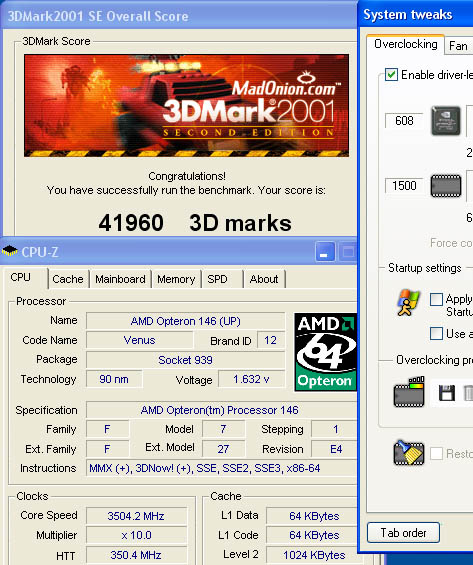Click the System tweaks window title bar

416,15
